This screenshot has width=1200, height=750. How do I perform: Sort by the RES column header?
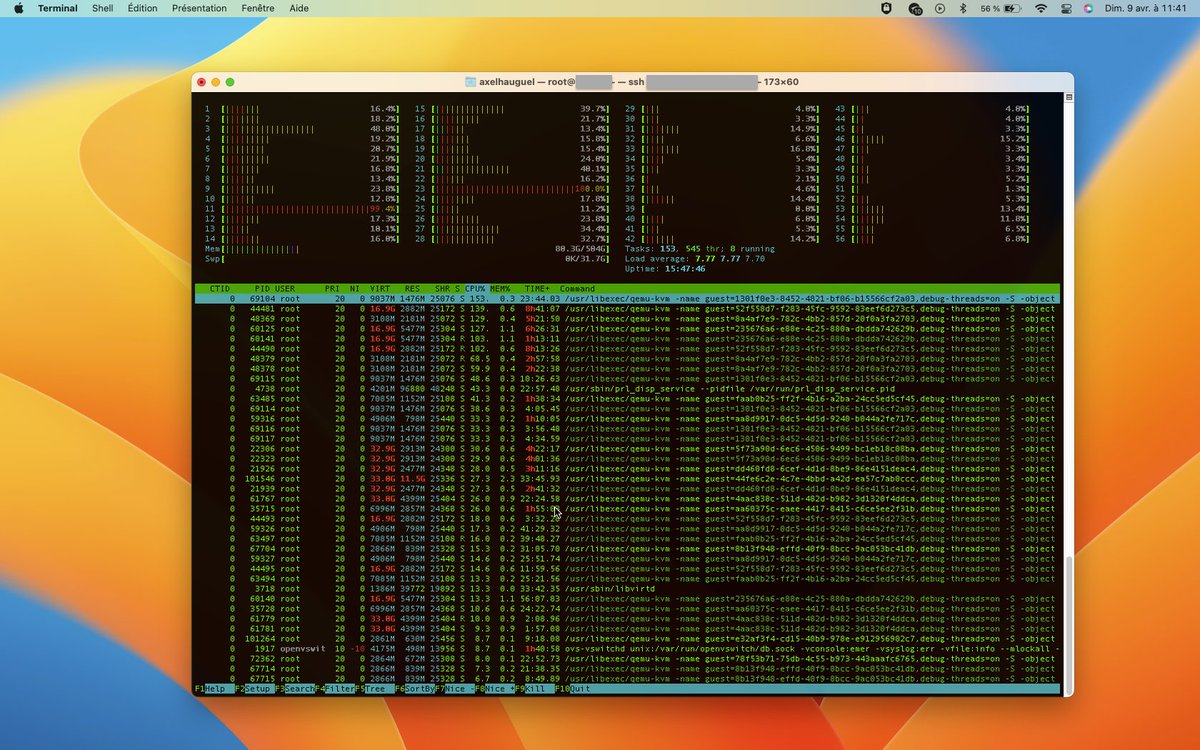point(411,289)
